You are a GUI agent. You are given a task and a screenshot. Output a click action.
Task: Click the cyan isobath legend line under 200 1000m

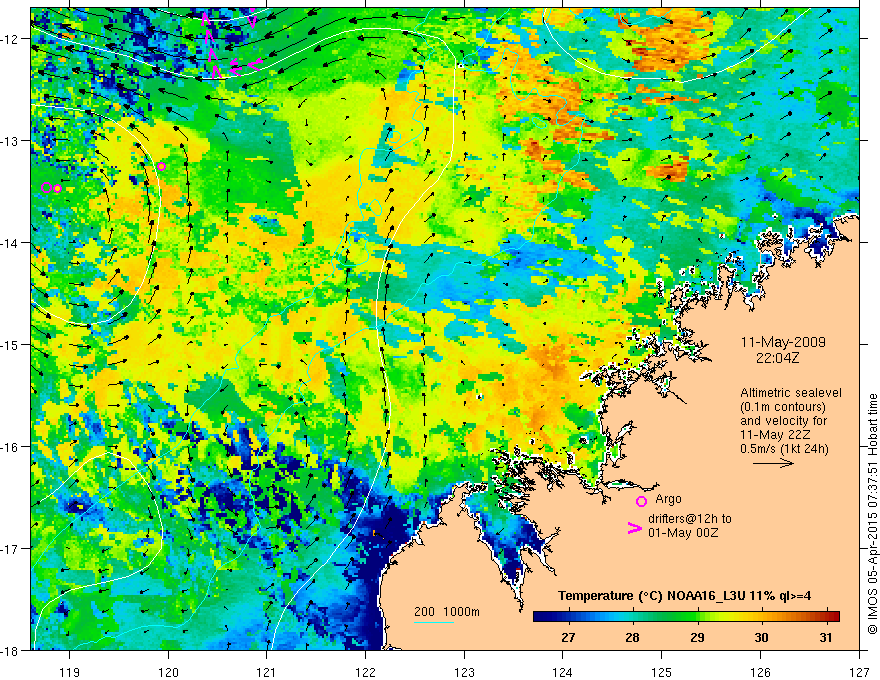[x=434, y=622]
